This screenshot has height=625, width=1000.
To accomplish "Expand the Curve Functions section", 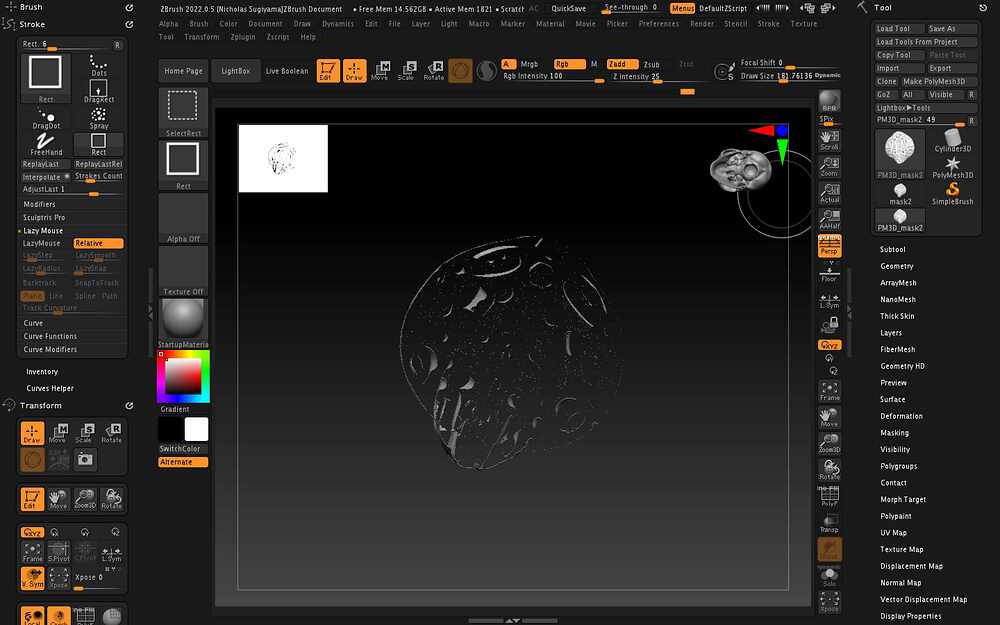I will point(50,336).
